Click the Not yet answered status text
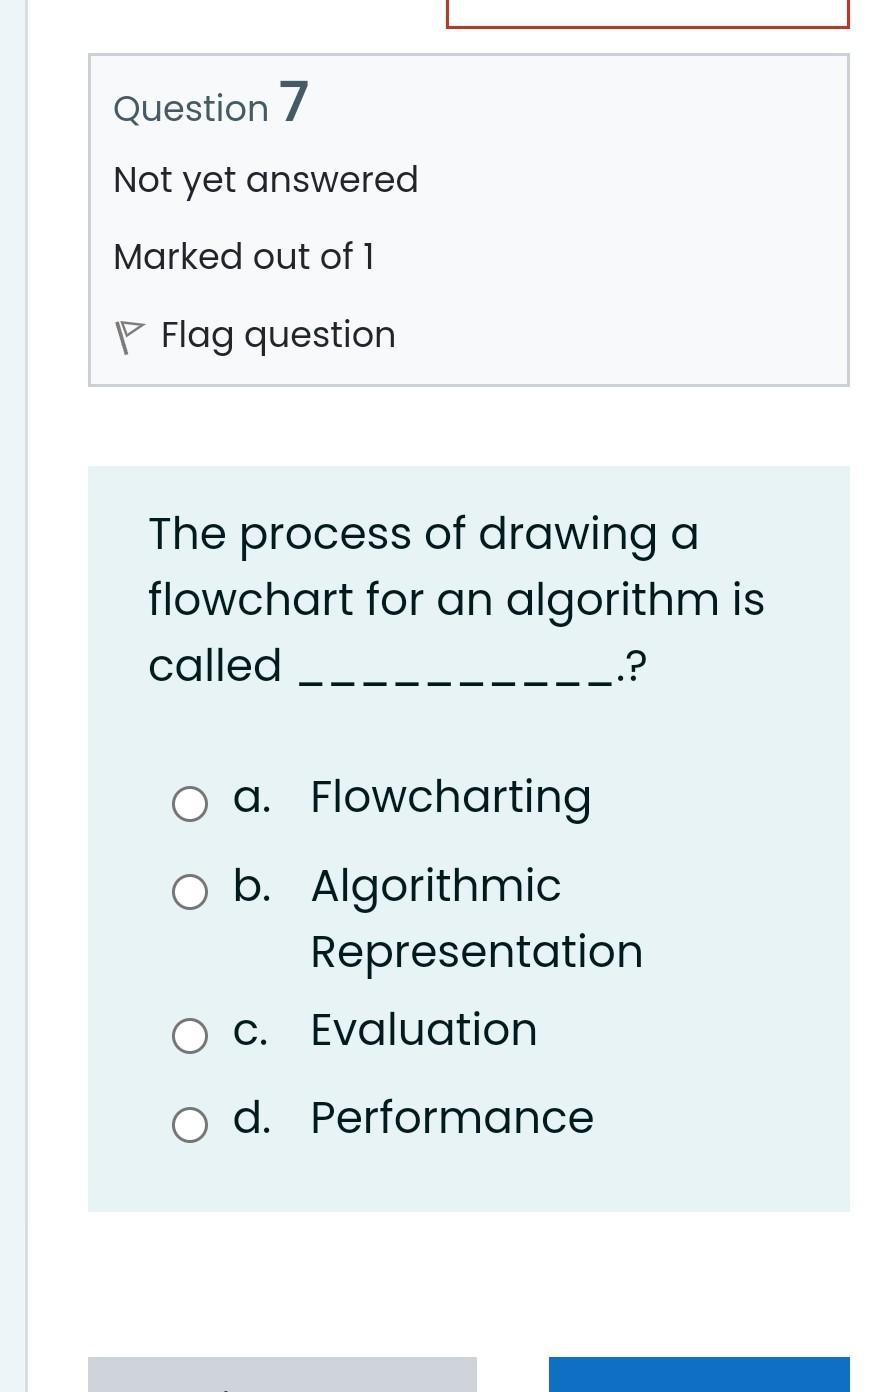879x1392 pixels. 266,180
